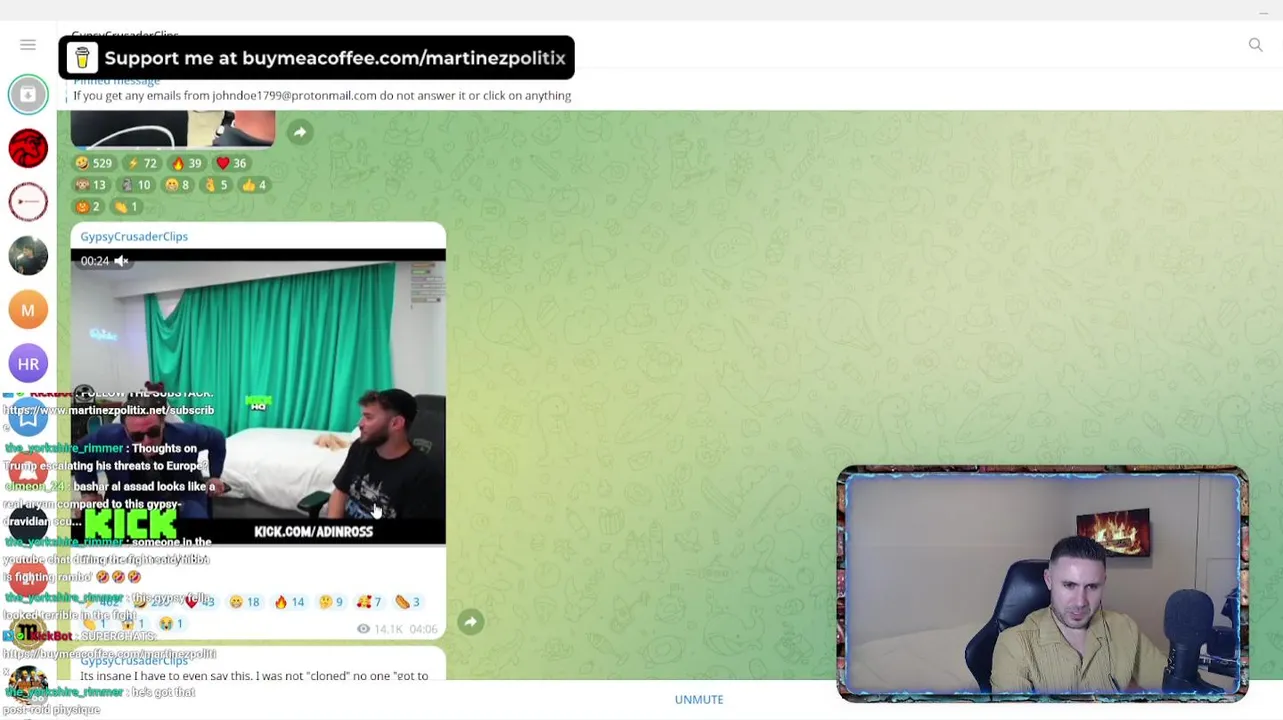Add the fire reaction showing 14
Viewport: 1283px width, 720px height.
[x=289, y=602]
